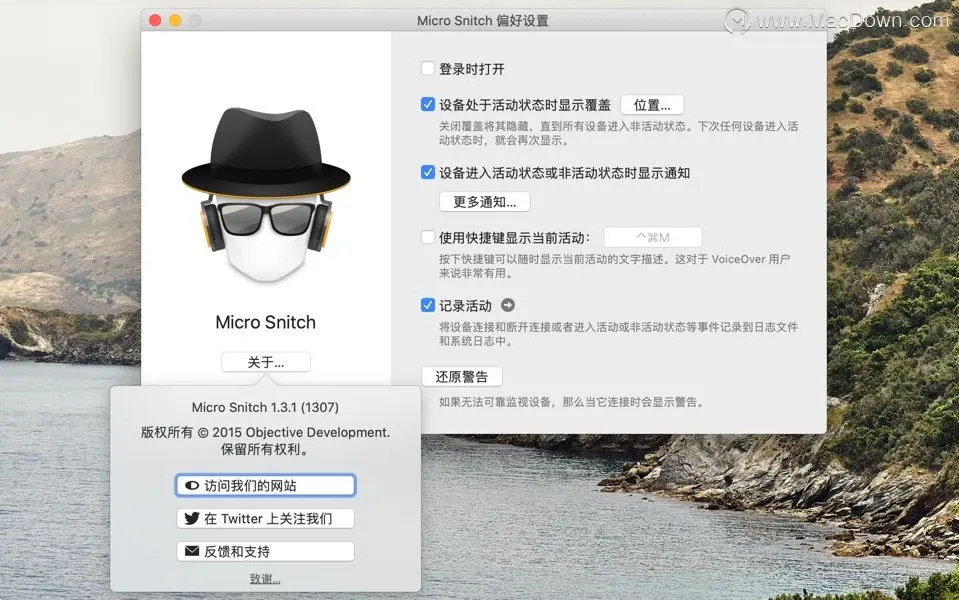Click description text starting 关闭覆盖将其隐藏
Image resolution: width=959 pixels, height=600 pixels.
618,133
